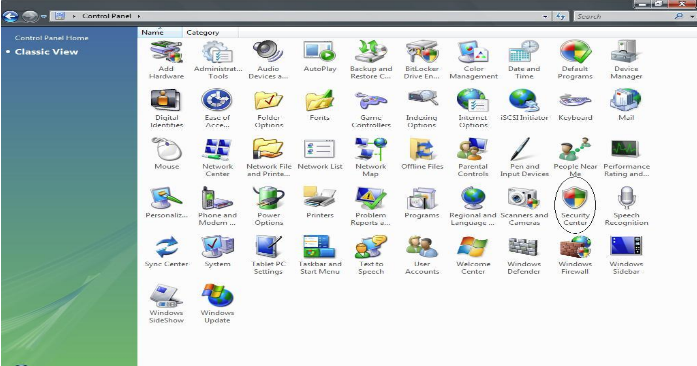Expand the Control Panel breadcrumb arrow
Viewport: 697px width, 366px height.
(x=139, y=16)
